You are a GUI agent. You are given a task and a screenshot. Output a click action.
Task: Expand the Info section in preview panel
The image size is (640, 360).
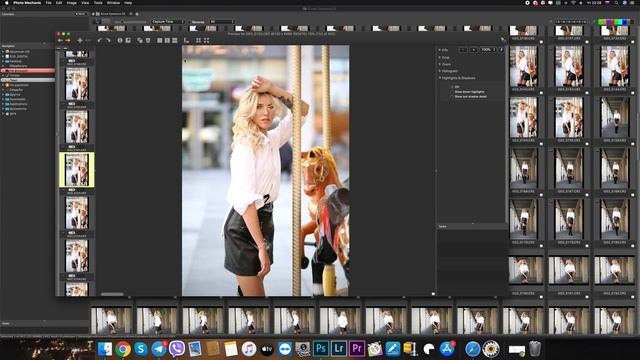coord(440,50)
